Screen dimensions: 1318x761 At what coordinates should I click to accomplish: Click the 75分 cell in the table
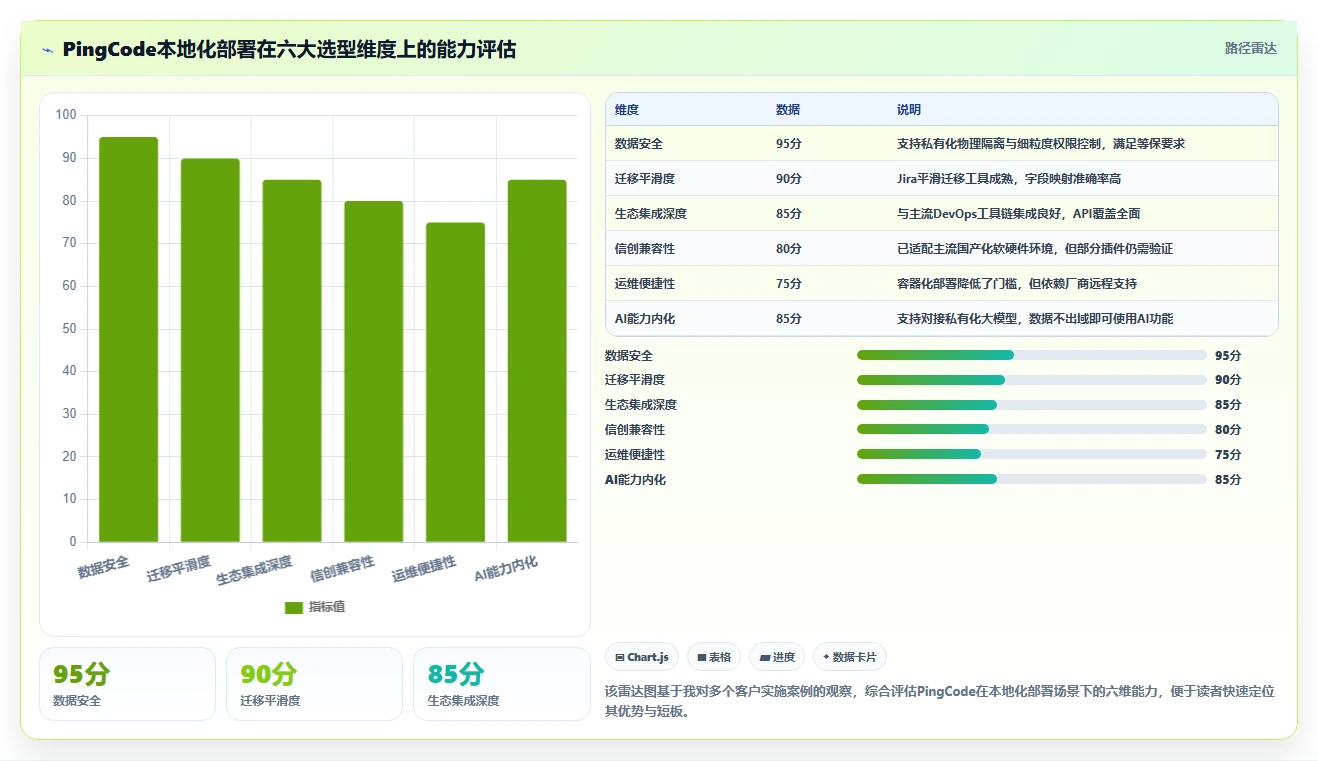tap(789, 284)
